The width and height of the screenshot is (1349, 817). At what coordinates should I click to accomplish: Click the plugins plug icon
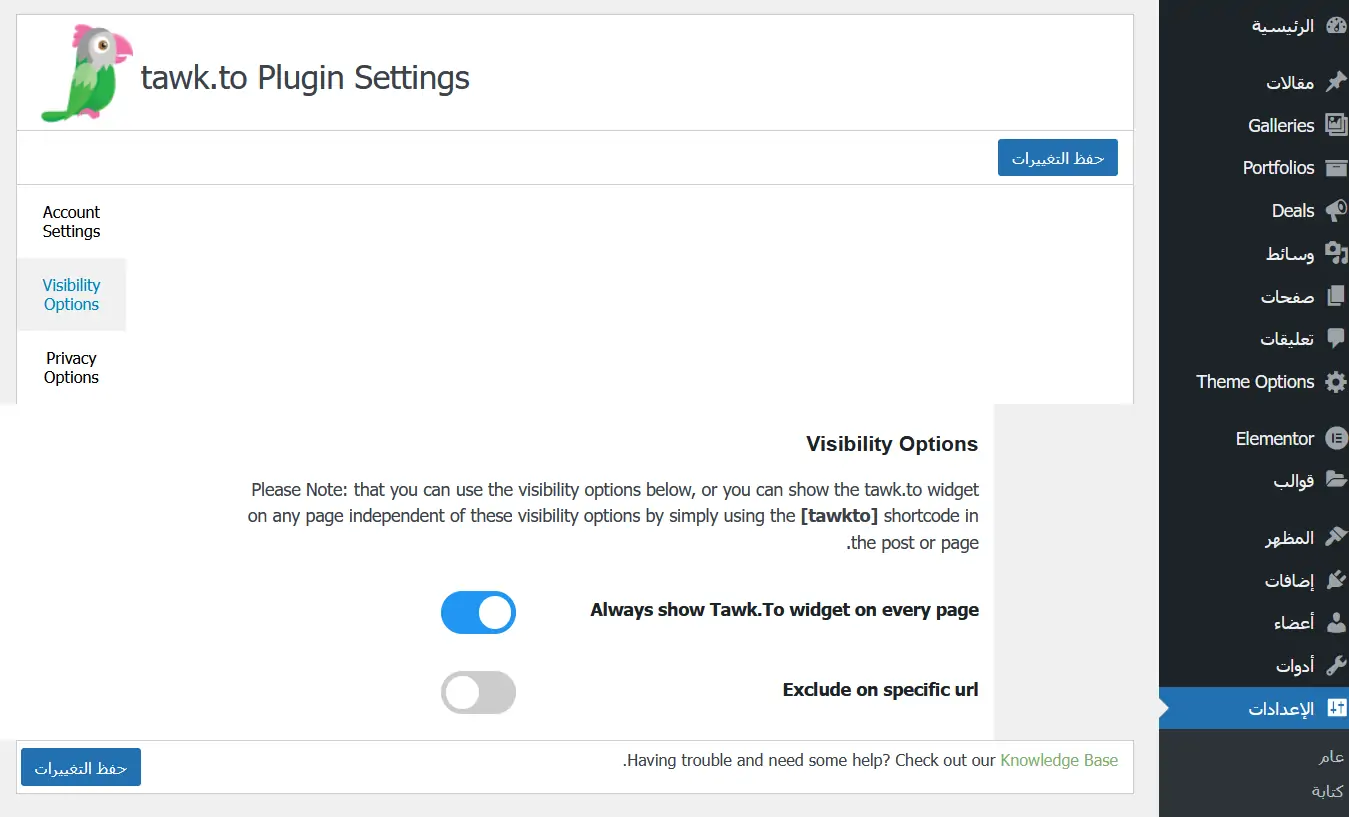tap(1336, 581)
